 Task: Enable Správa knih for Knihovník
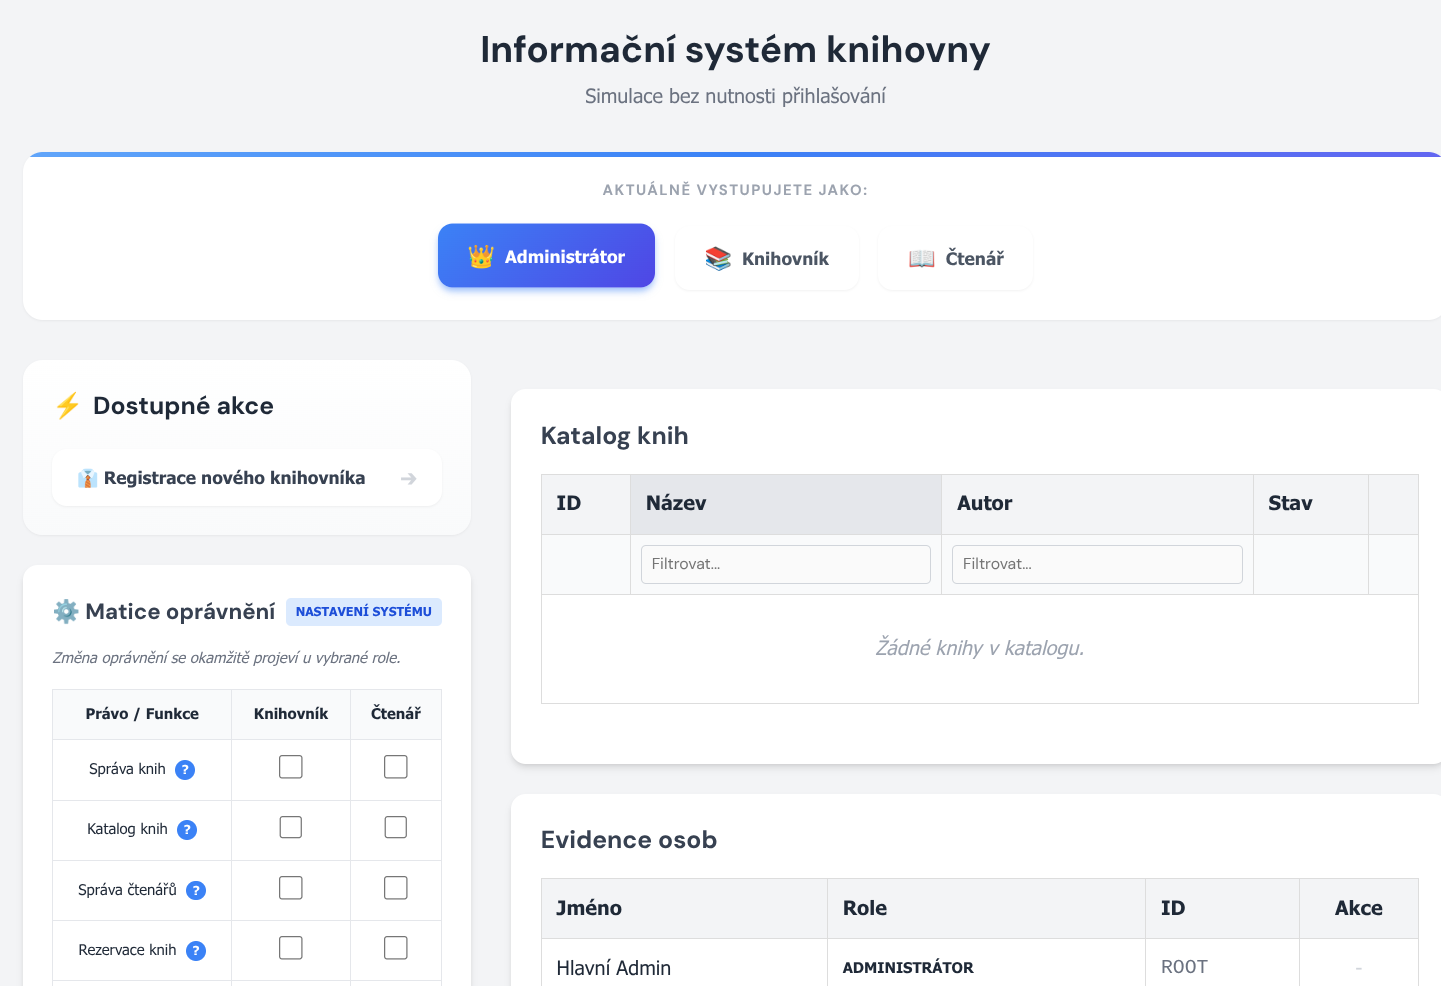[291, 767]
